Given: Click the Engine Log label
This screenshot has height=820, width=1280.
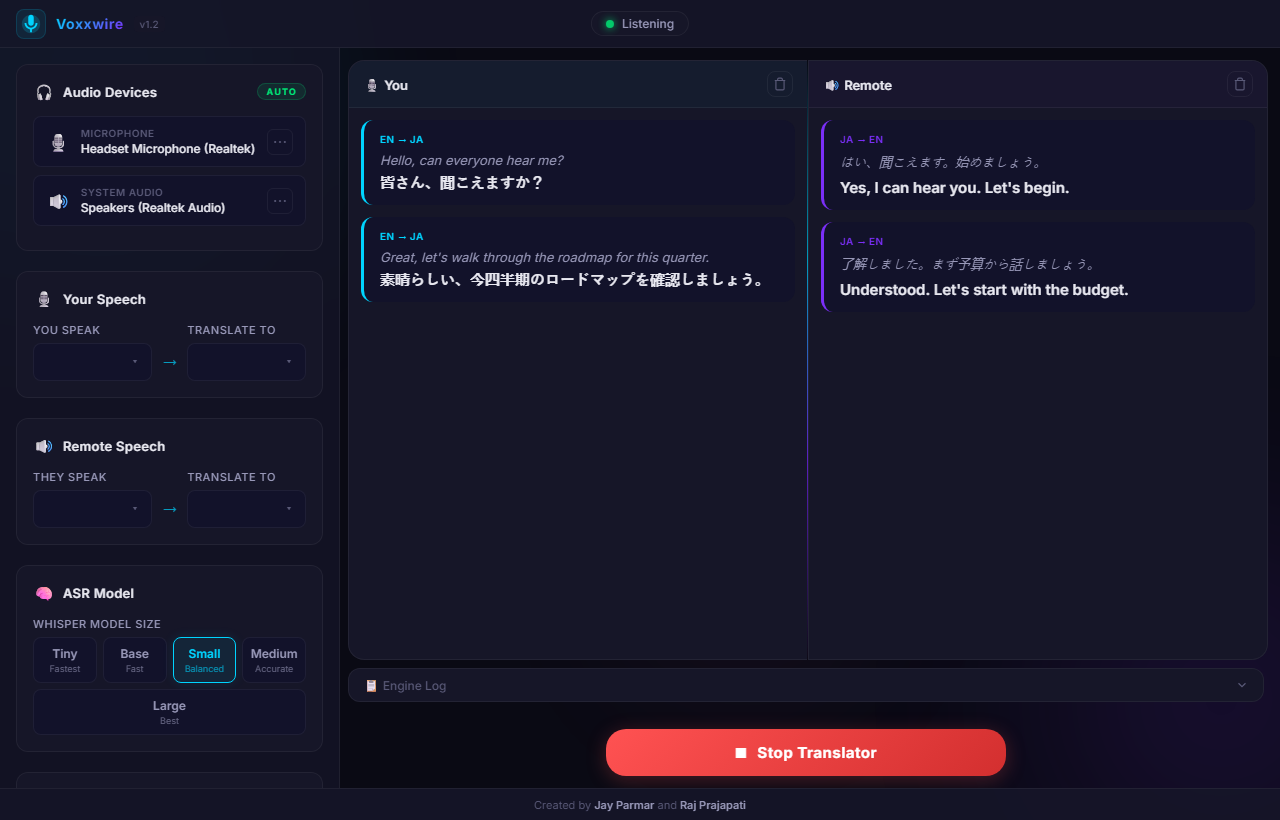Looking at the screenshot, I should click(414, 685).
